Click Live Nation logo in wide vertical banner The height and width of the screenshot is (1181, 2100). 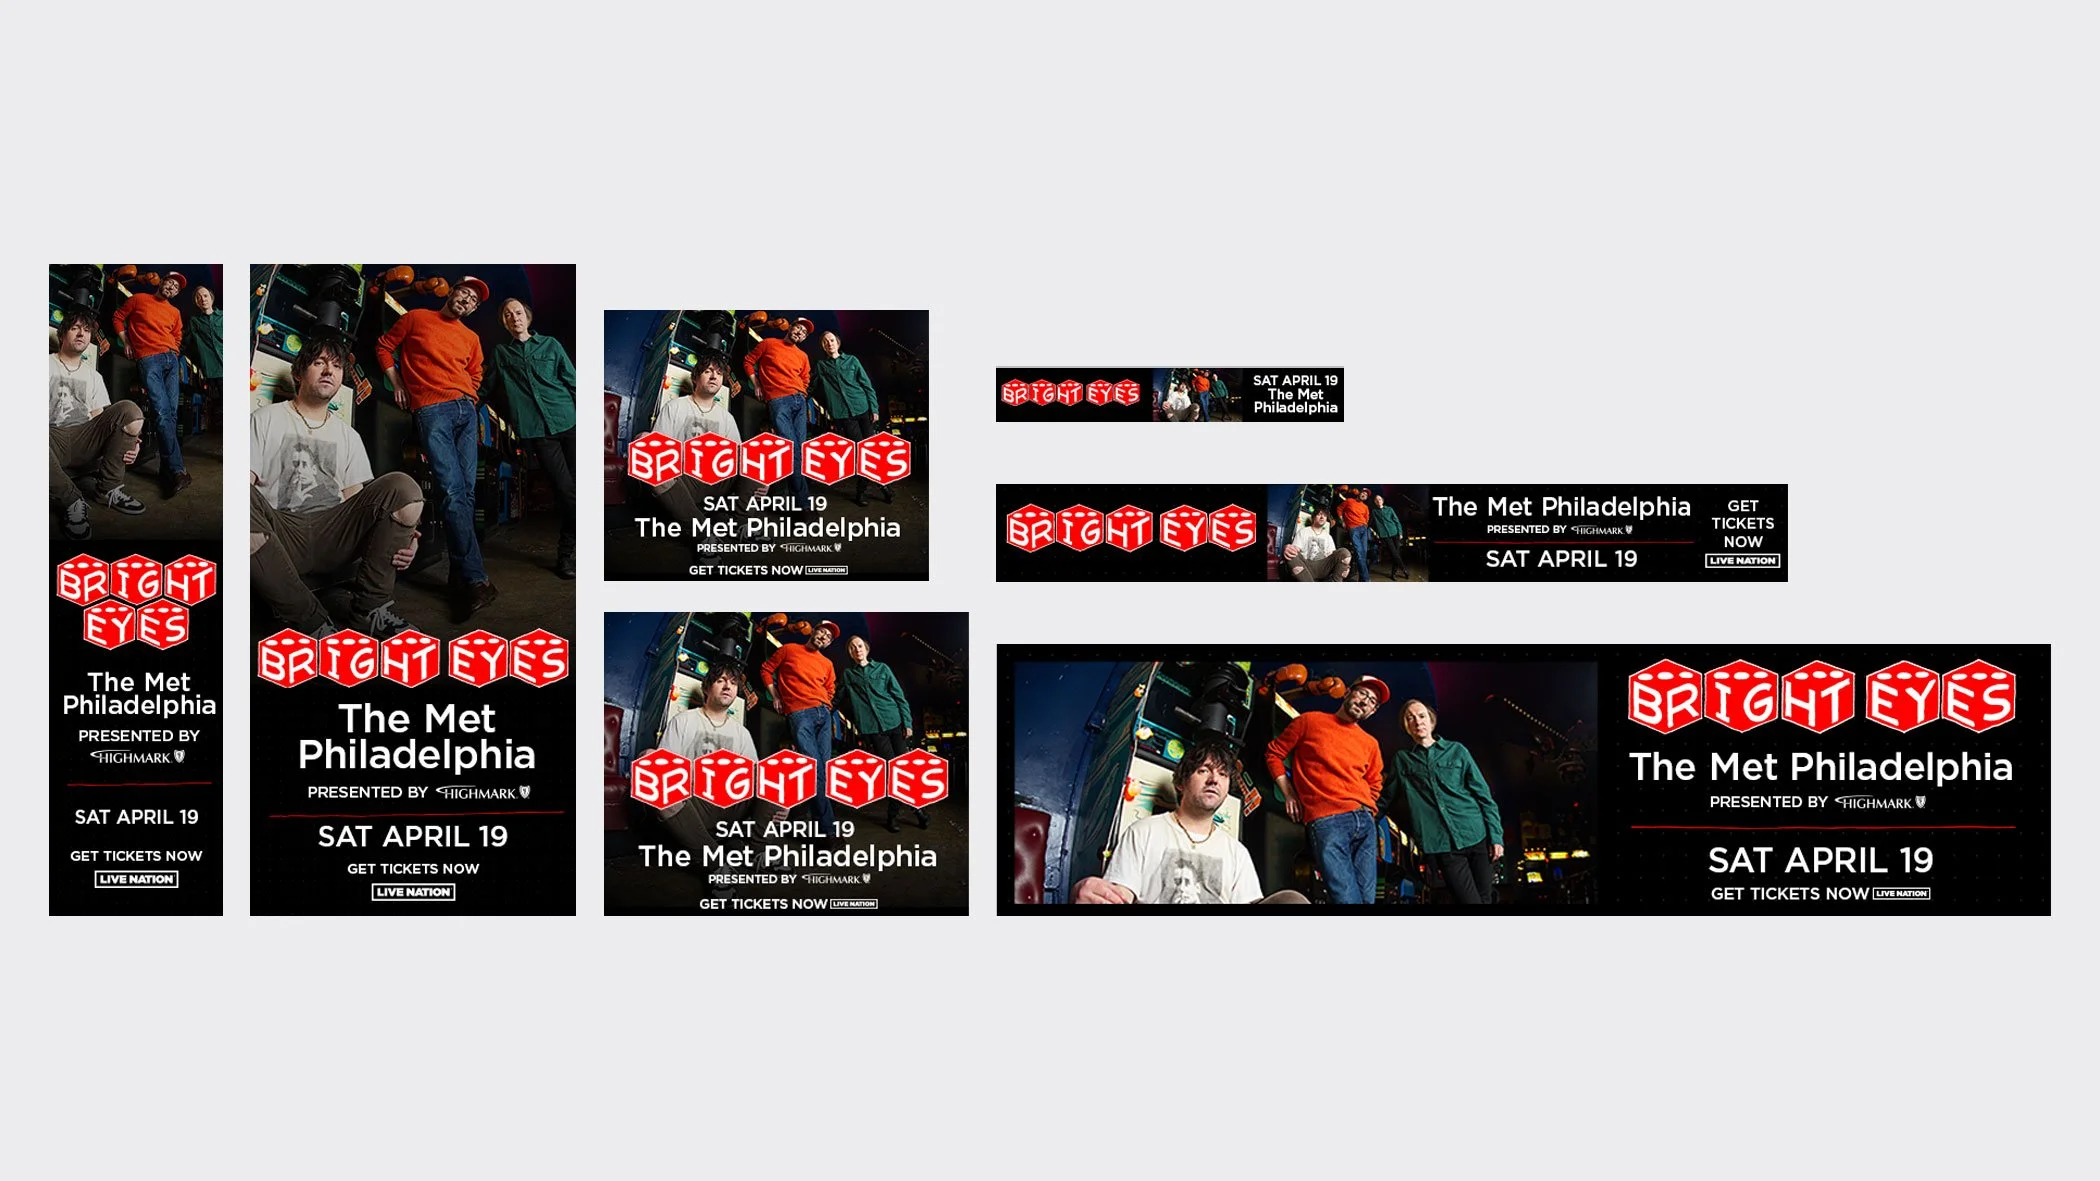point(413,892)
